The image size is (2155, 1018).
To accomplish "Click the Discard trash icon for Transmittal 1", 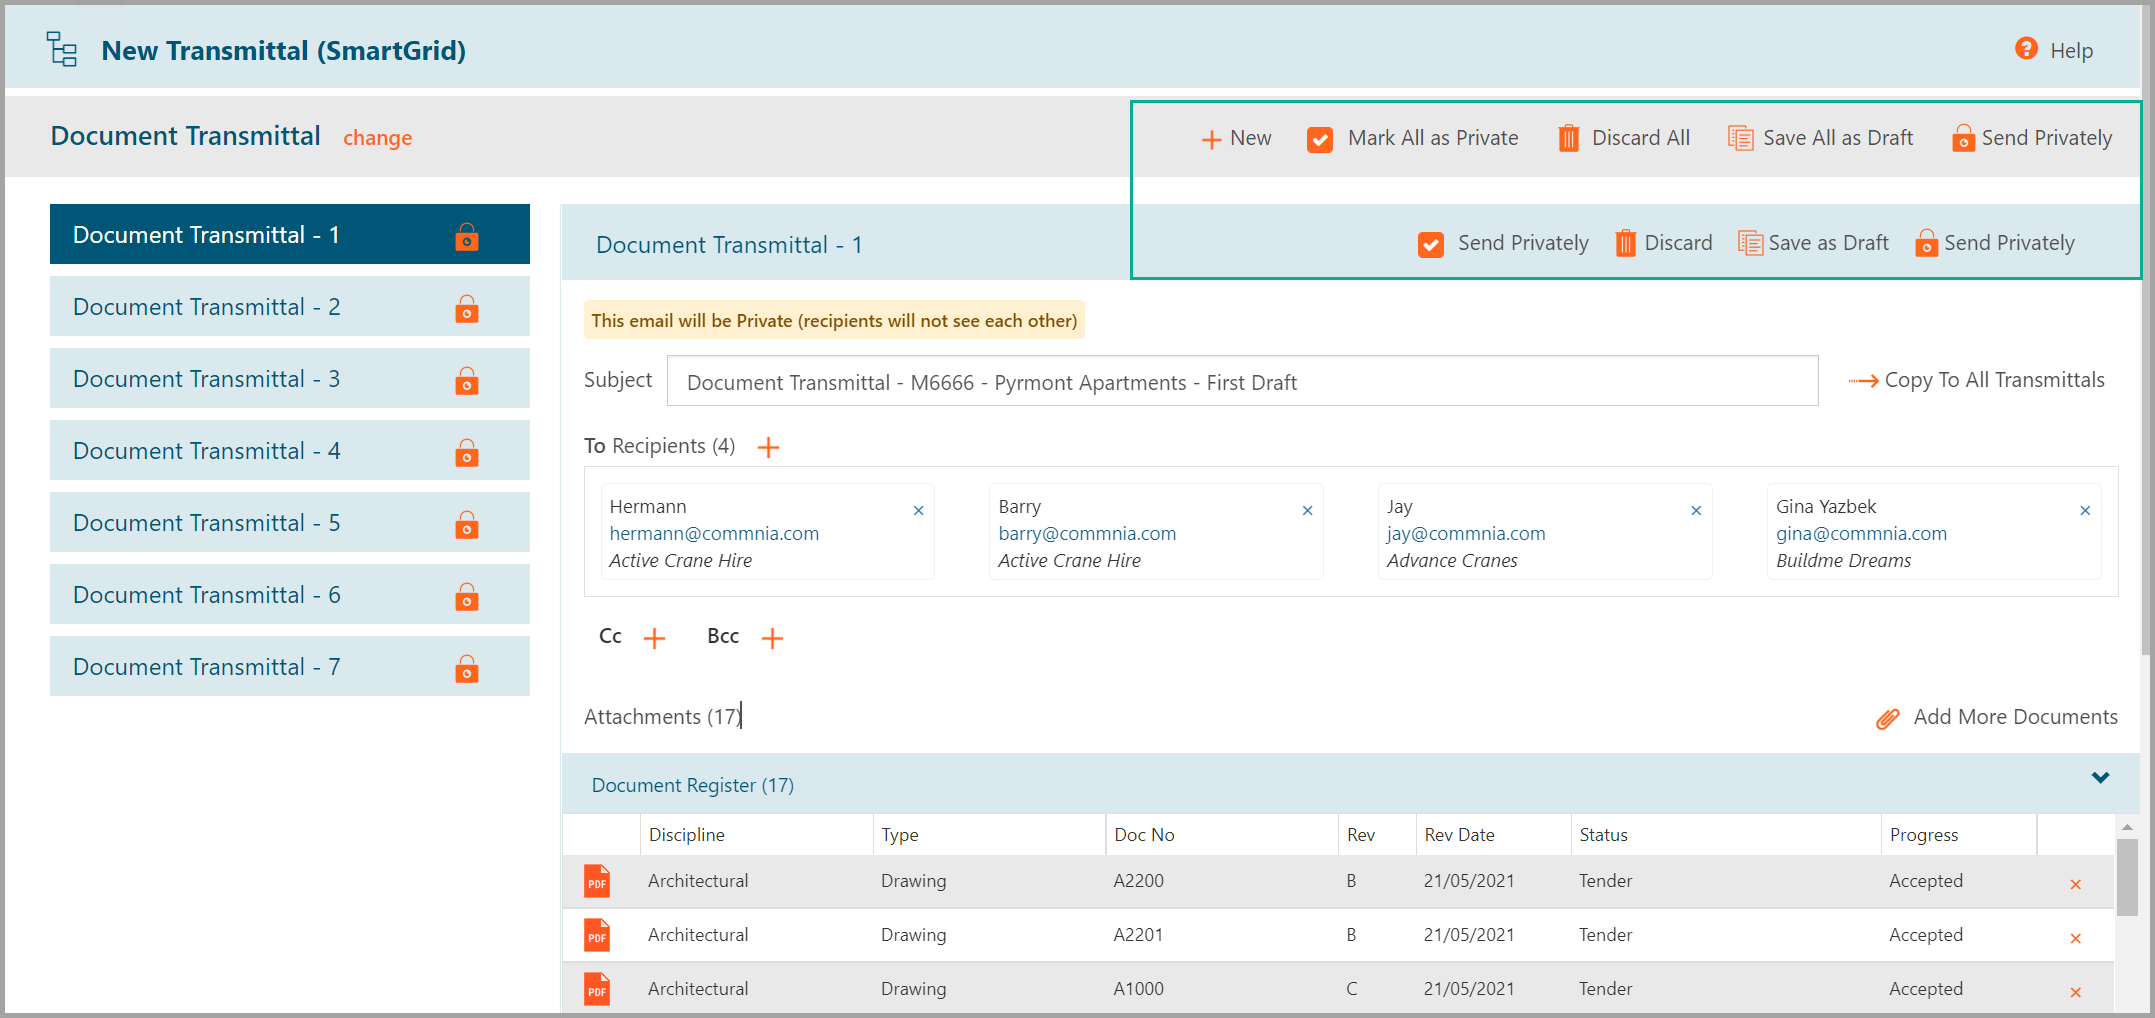I will (1625, 243).
